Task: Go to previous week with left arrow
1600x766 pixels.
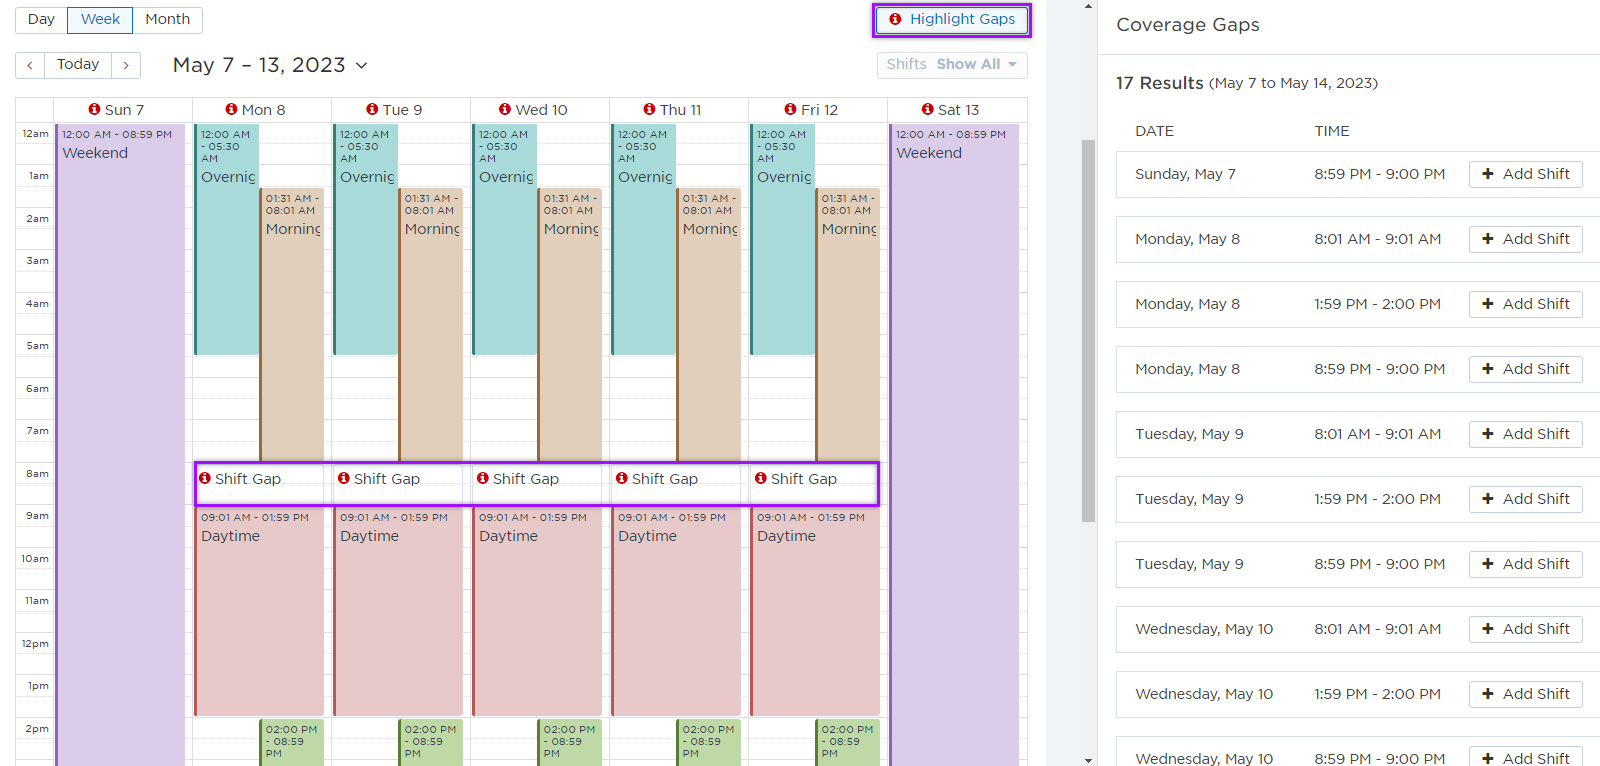Action: pos(30,65)
